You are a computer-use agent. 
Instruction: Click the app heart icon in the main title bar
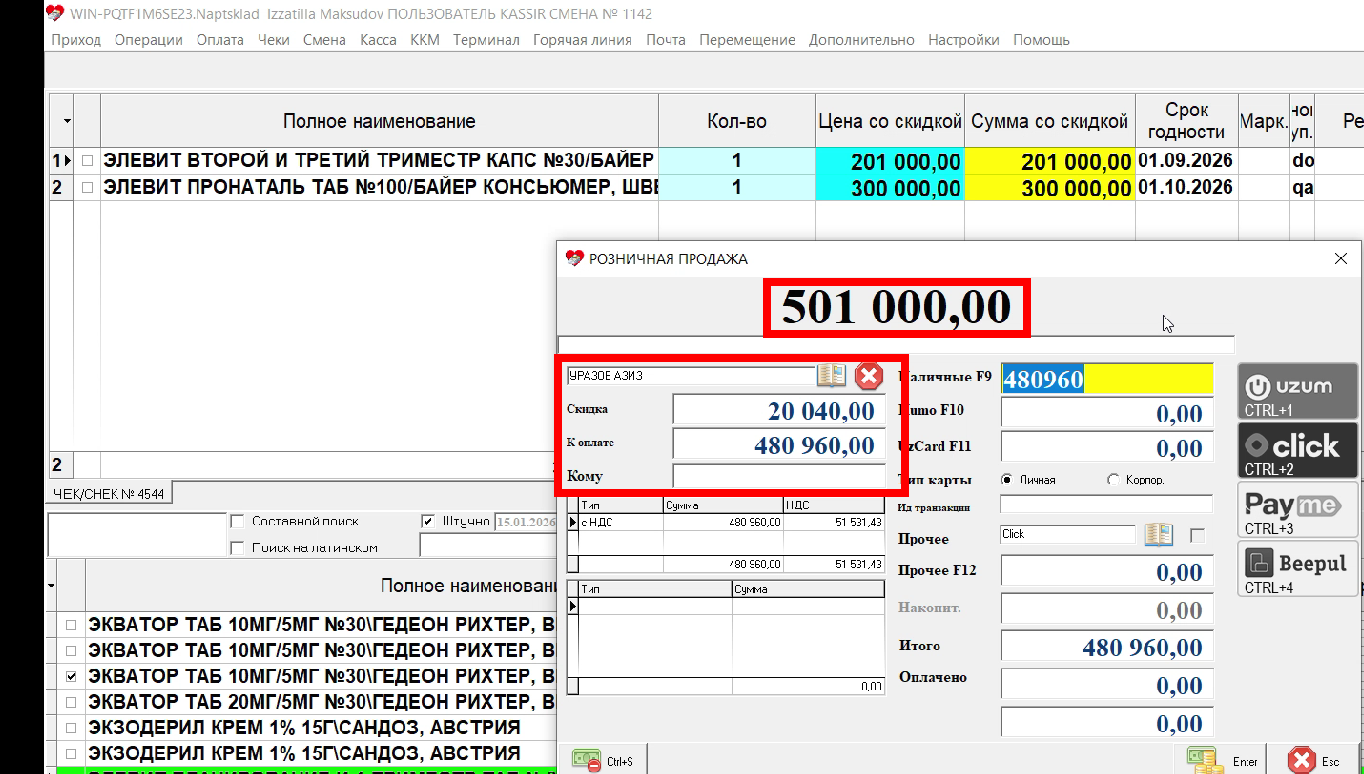[55, 13]
